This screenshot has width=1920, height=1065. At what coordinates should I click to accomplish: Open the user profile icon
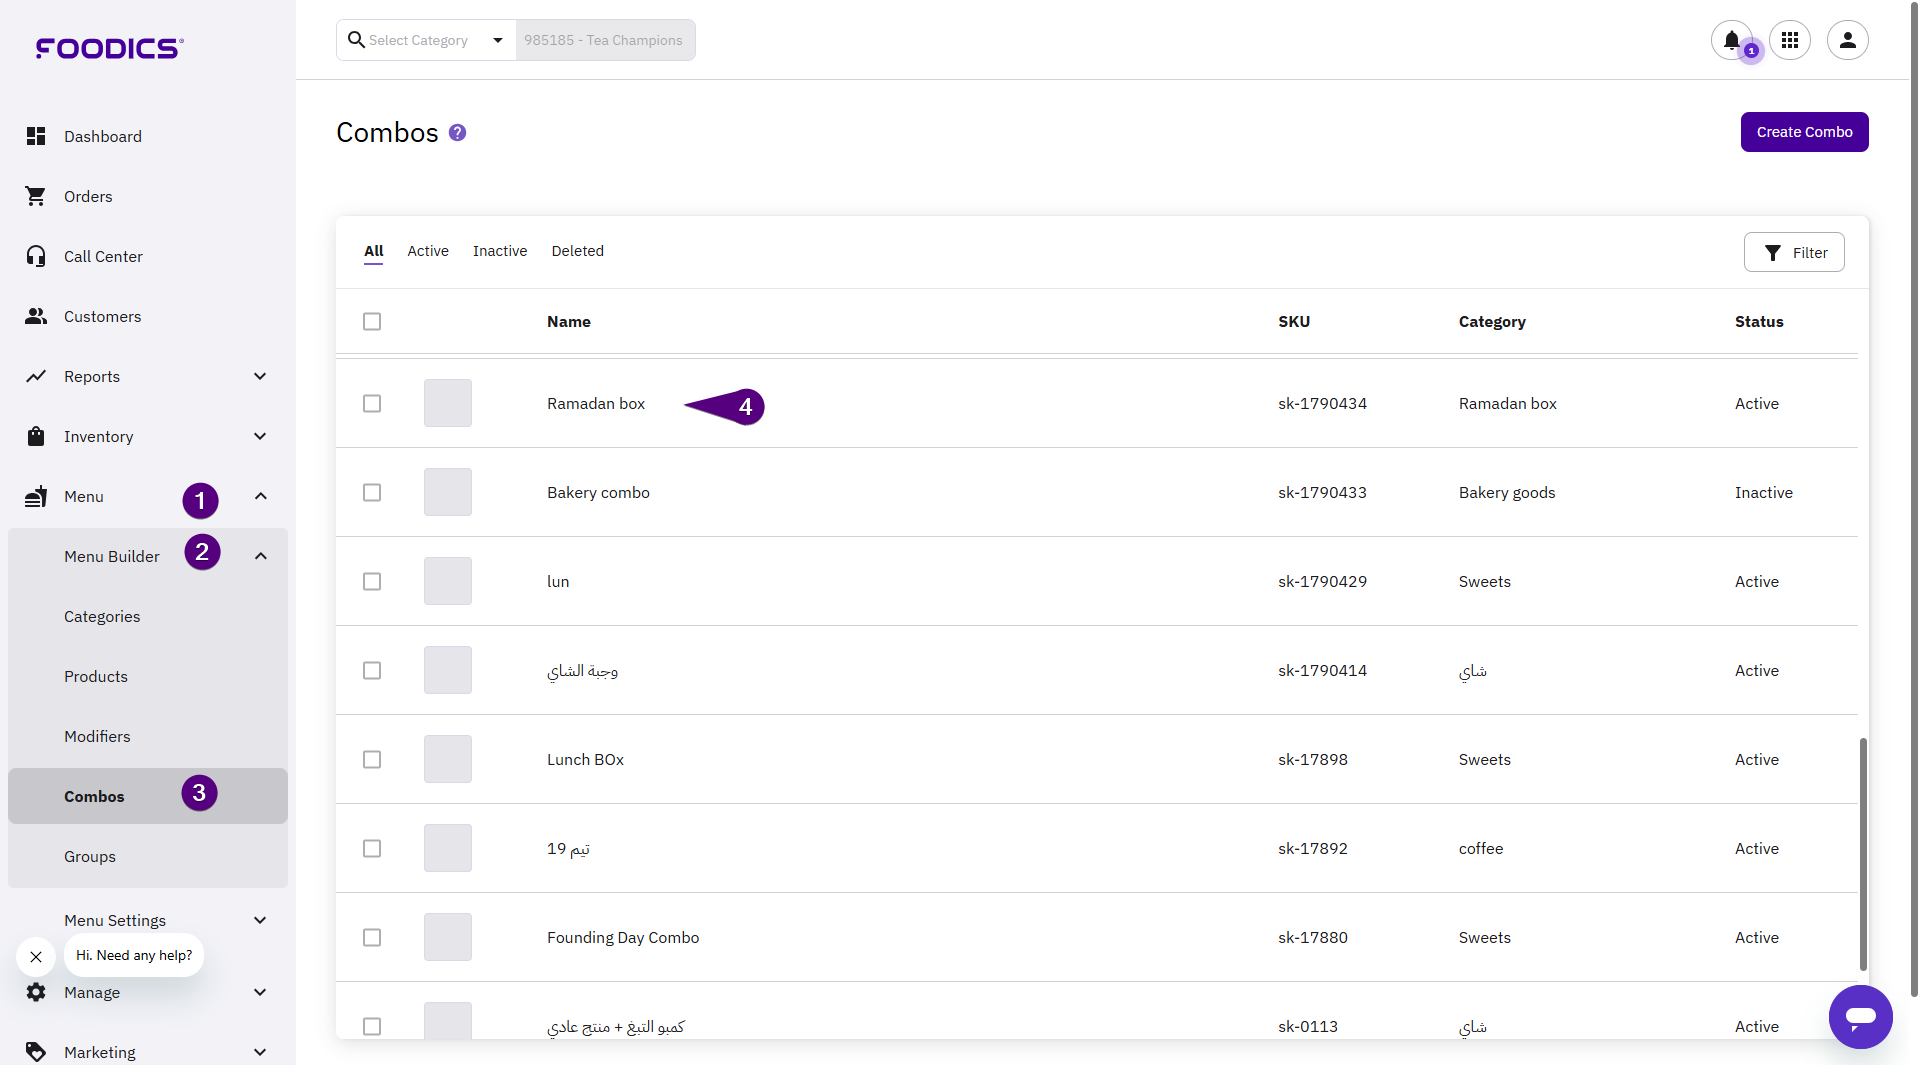click(x=1847, y=40)
